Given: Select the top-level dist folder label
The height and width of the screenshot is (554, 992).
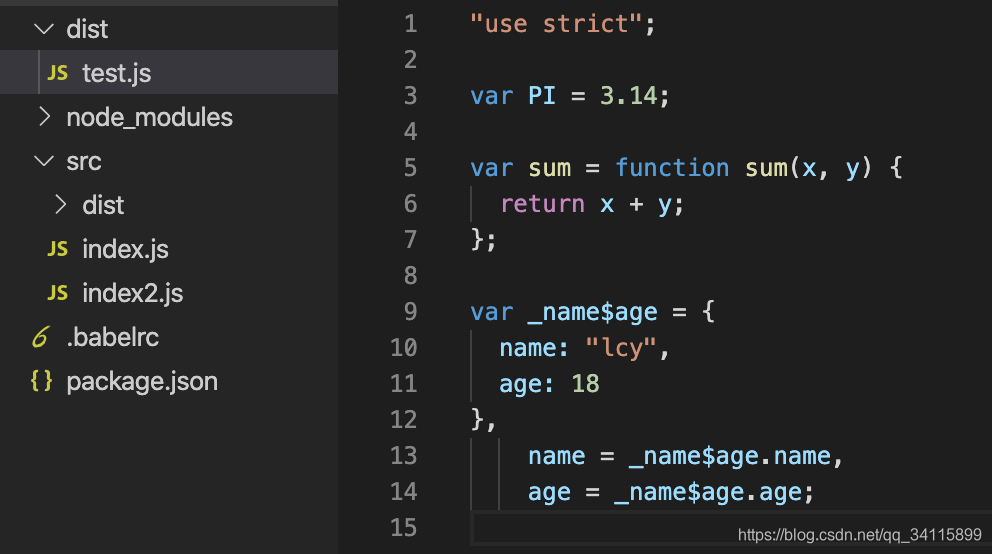Looking at the screenshot, I should pos(87,29).
